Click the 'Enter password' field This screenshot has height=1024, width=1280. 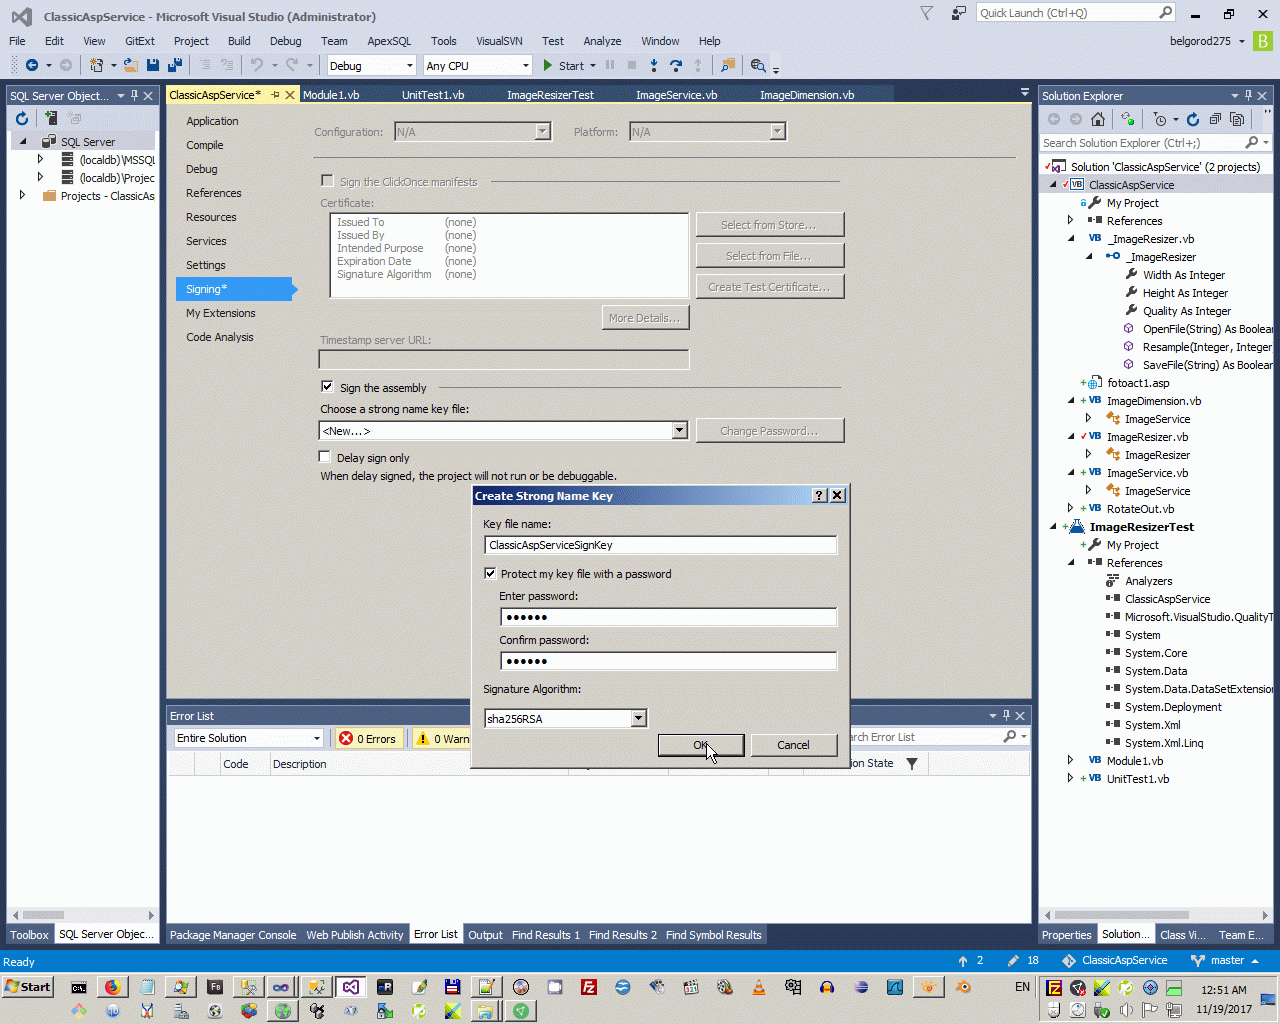(668, 617)
